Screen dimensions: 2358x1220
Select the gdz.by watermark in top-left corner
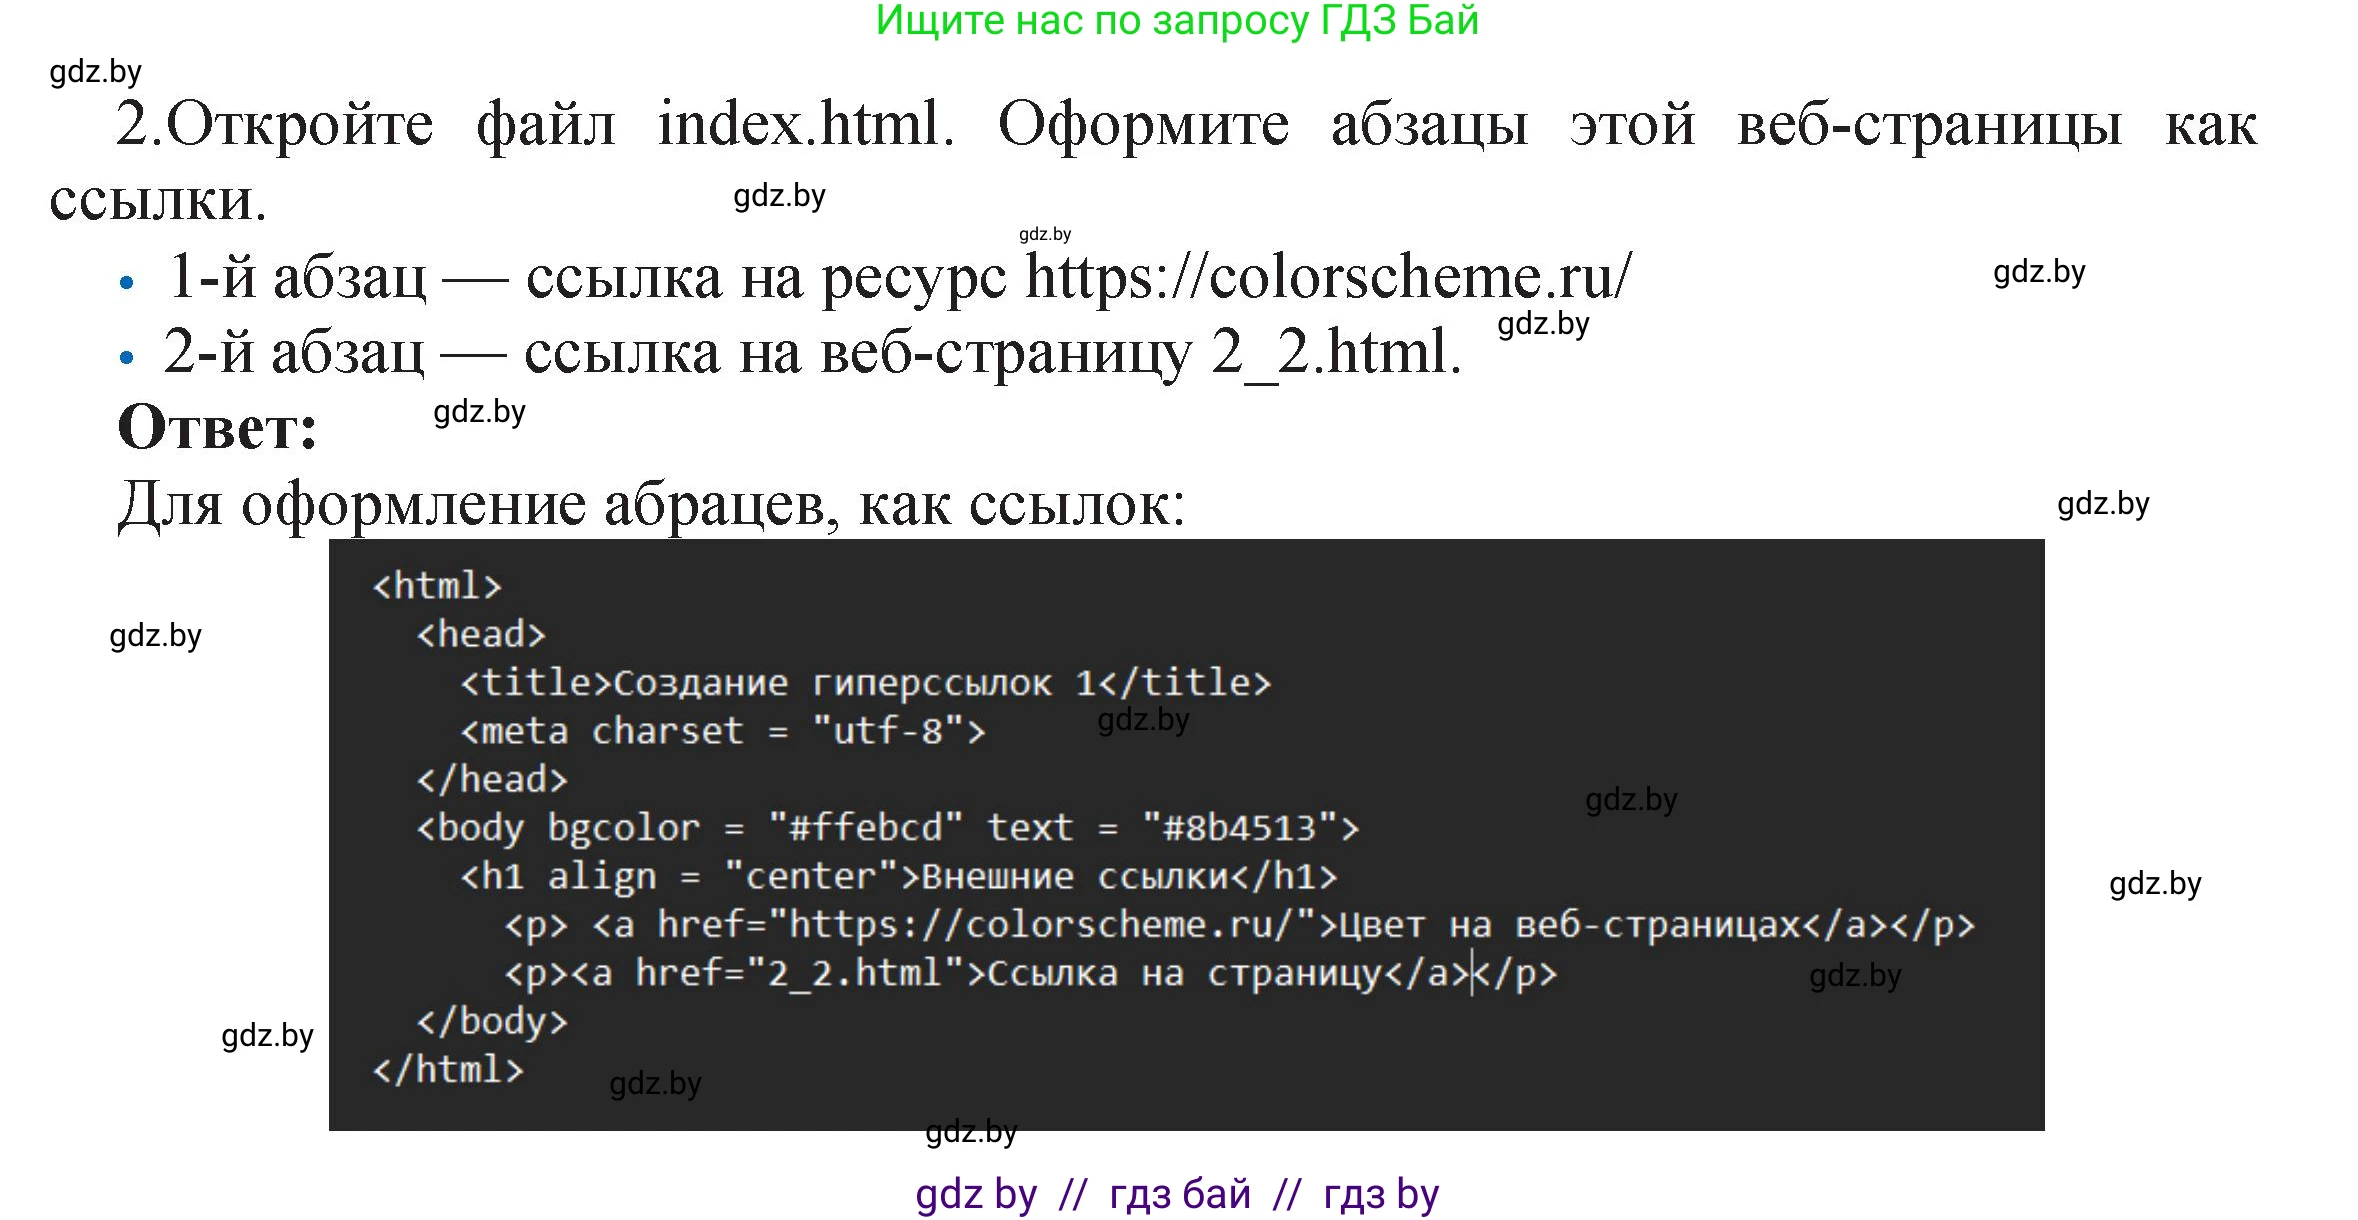click(x=95, y=71)
